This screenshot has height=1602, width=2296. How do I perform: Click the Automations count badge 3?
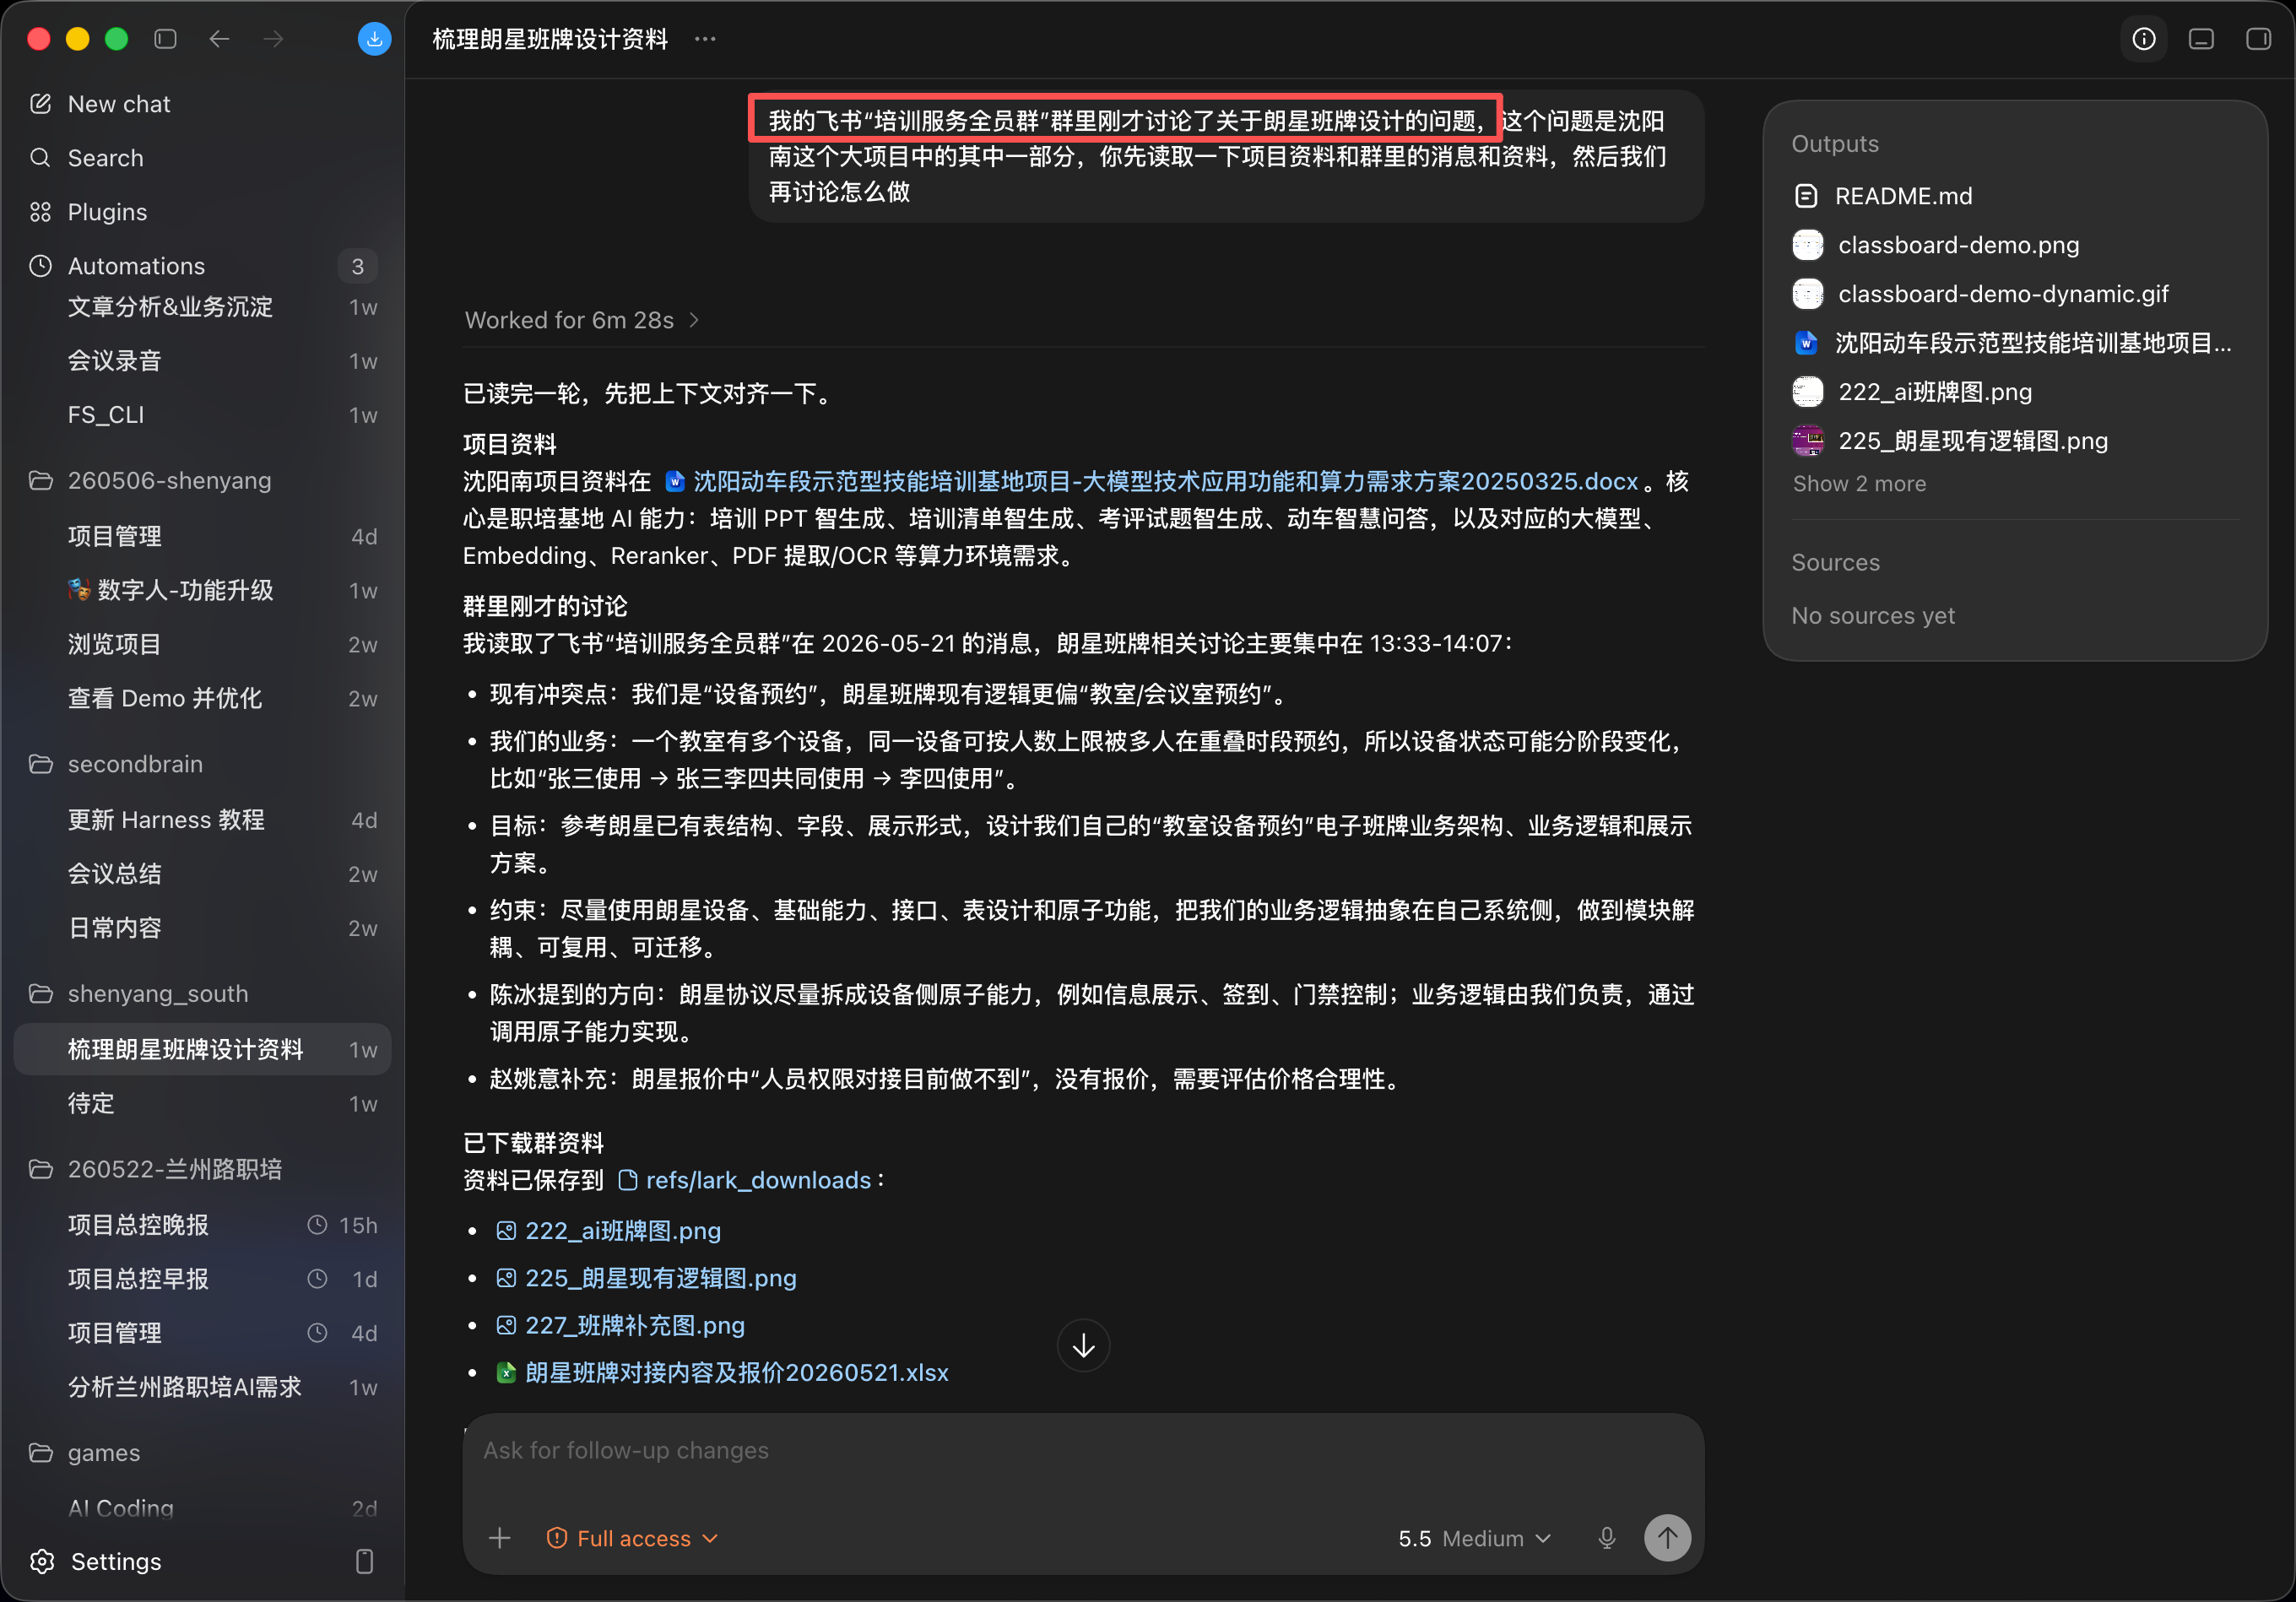(x=358, y=266)
